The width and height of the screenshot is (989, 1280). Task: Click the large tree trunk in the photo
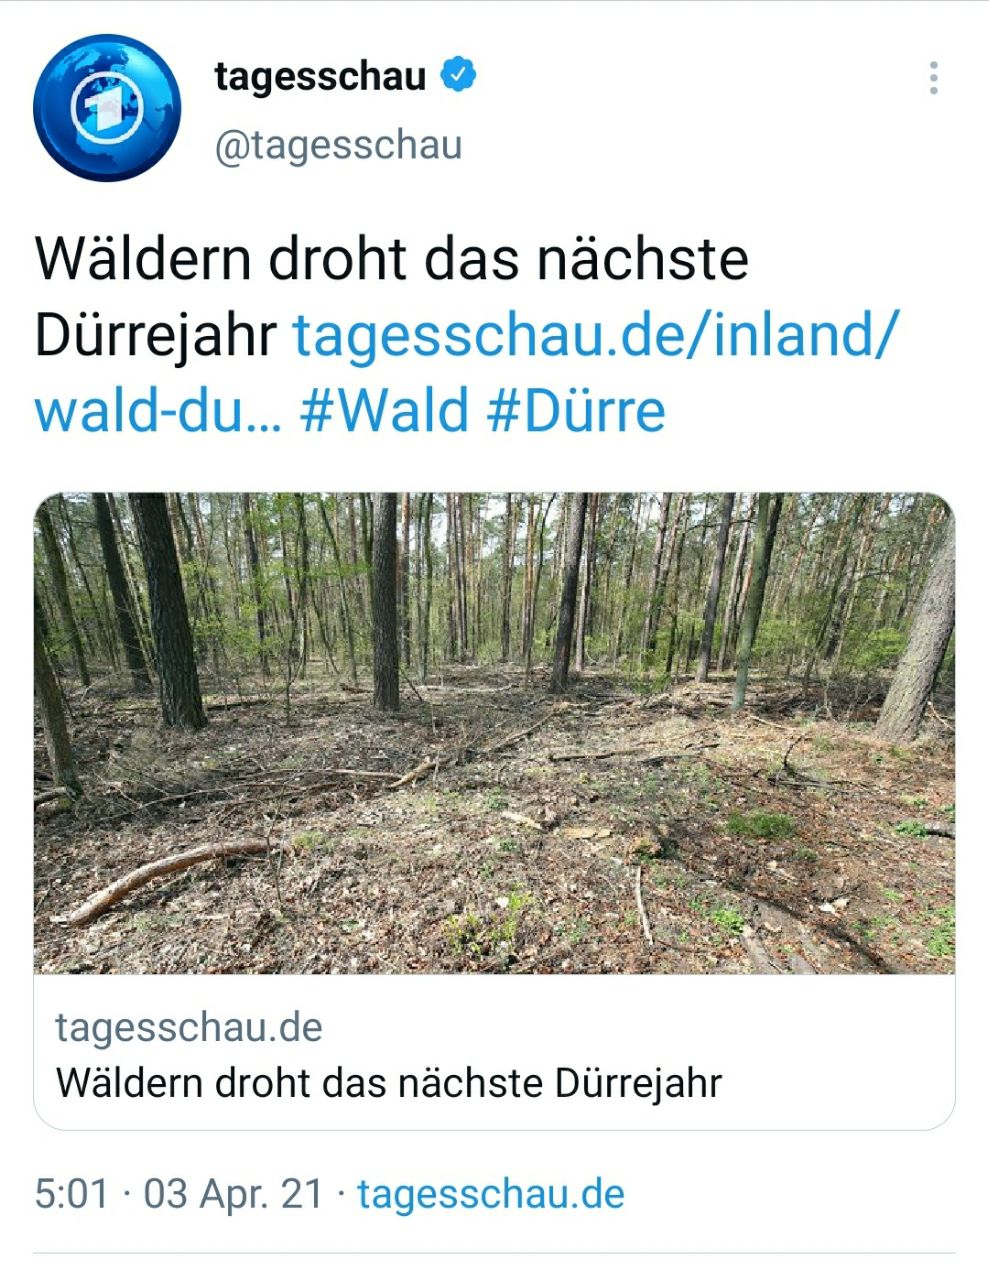(x=166, y=610)
